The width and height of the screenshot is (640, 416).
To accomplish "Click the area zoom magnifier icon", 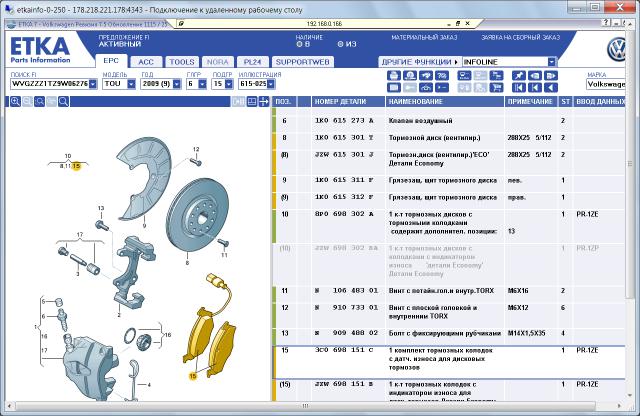I will [x=39, y=101].
